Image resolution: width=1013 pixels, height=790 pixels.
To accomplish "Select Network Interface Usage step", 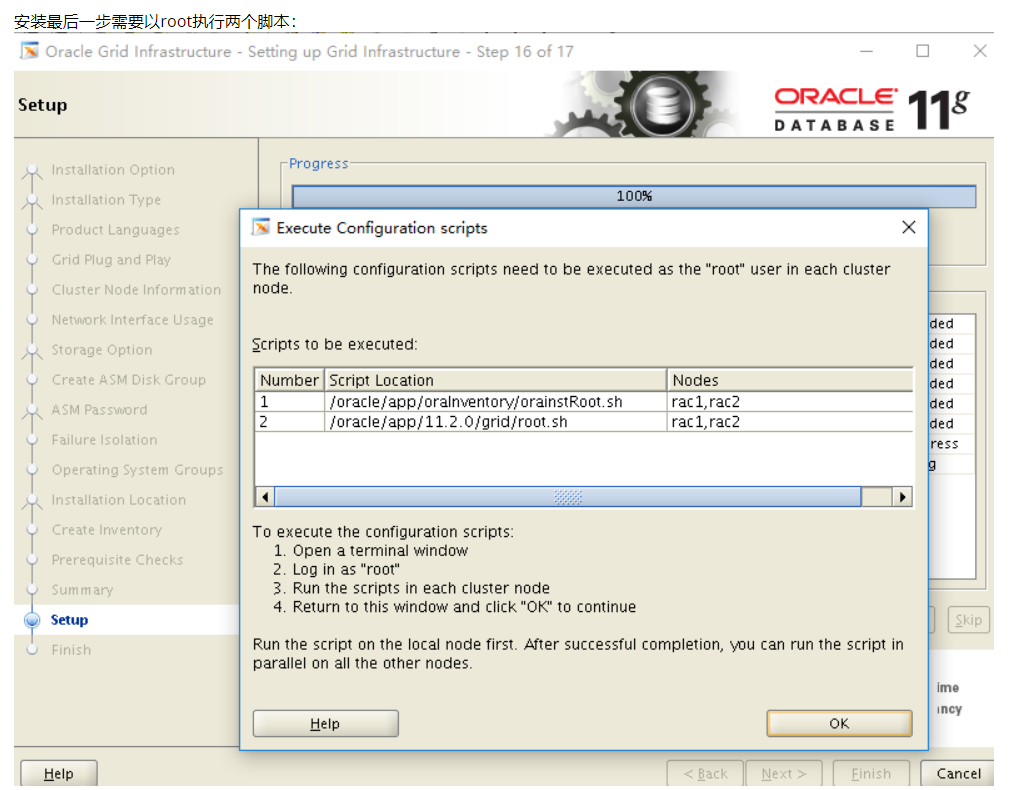I will pyautogui.click(x=132, y=320).
